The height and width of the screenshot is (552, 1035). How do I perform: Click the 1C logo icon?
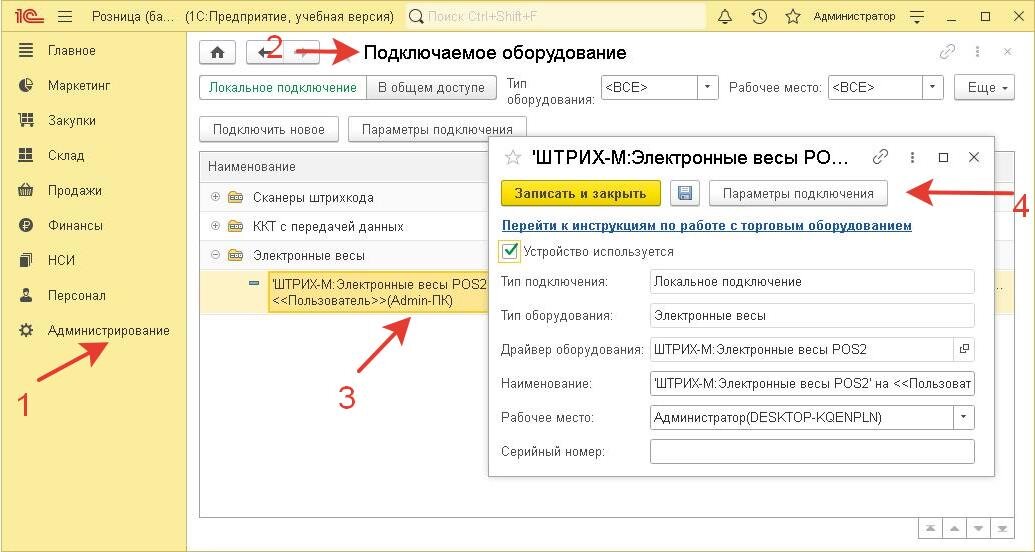pos(30,17)
